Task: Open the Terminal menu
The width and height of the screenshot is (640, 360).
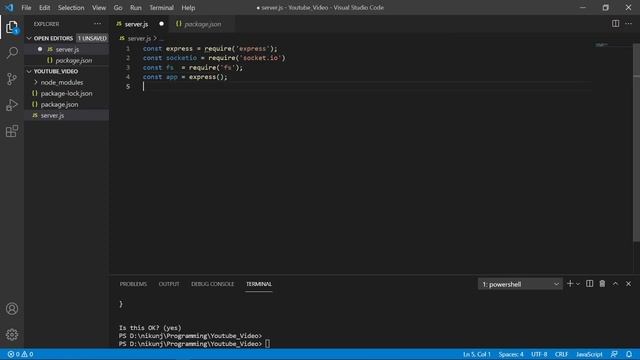Action: pos(161,8)
